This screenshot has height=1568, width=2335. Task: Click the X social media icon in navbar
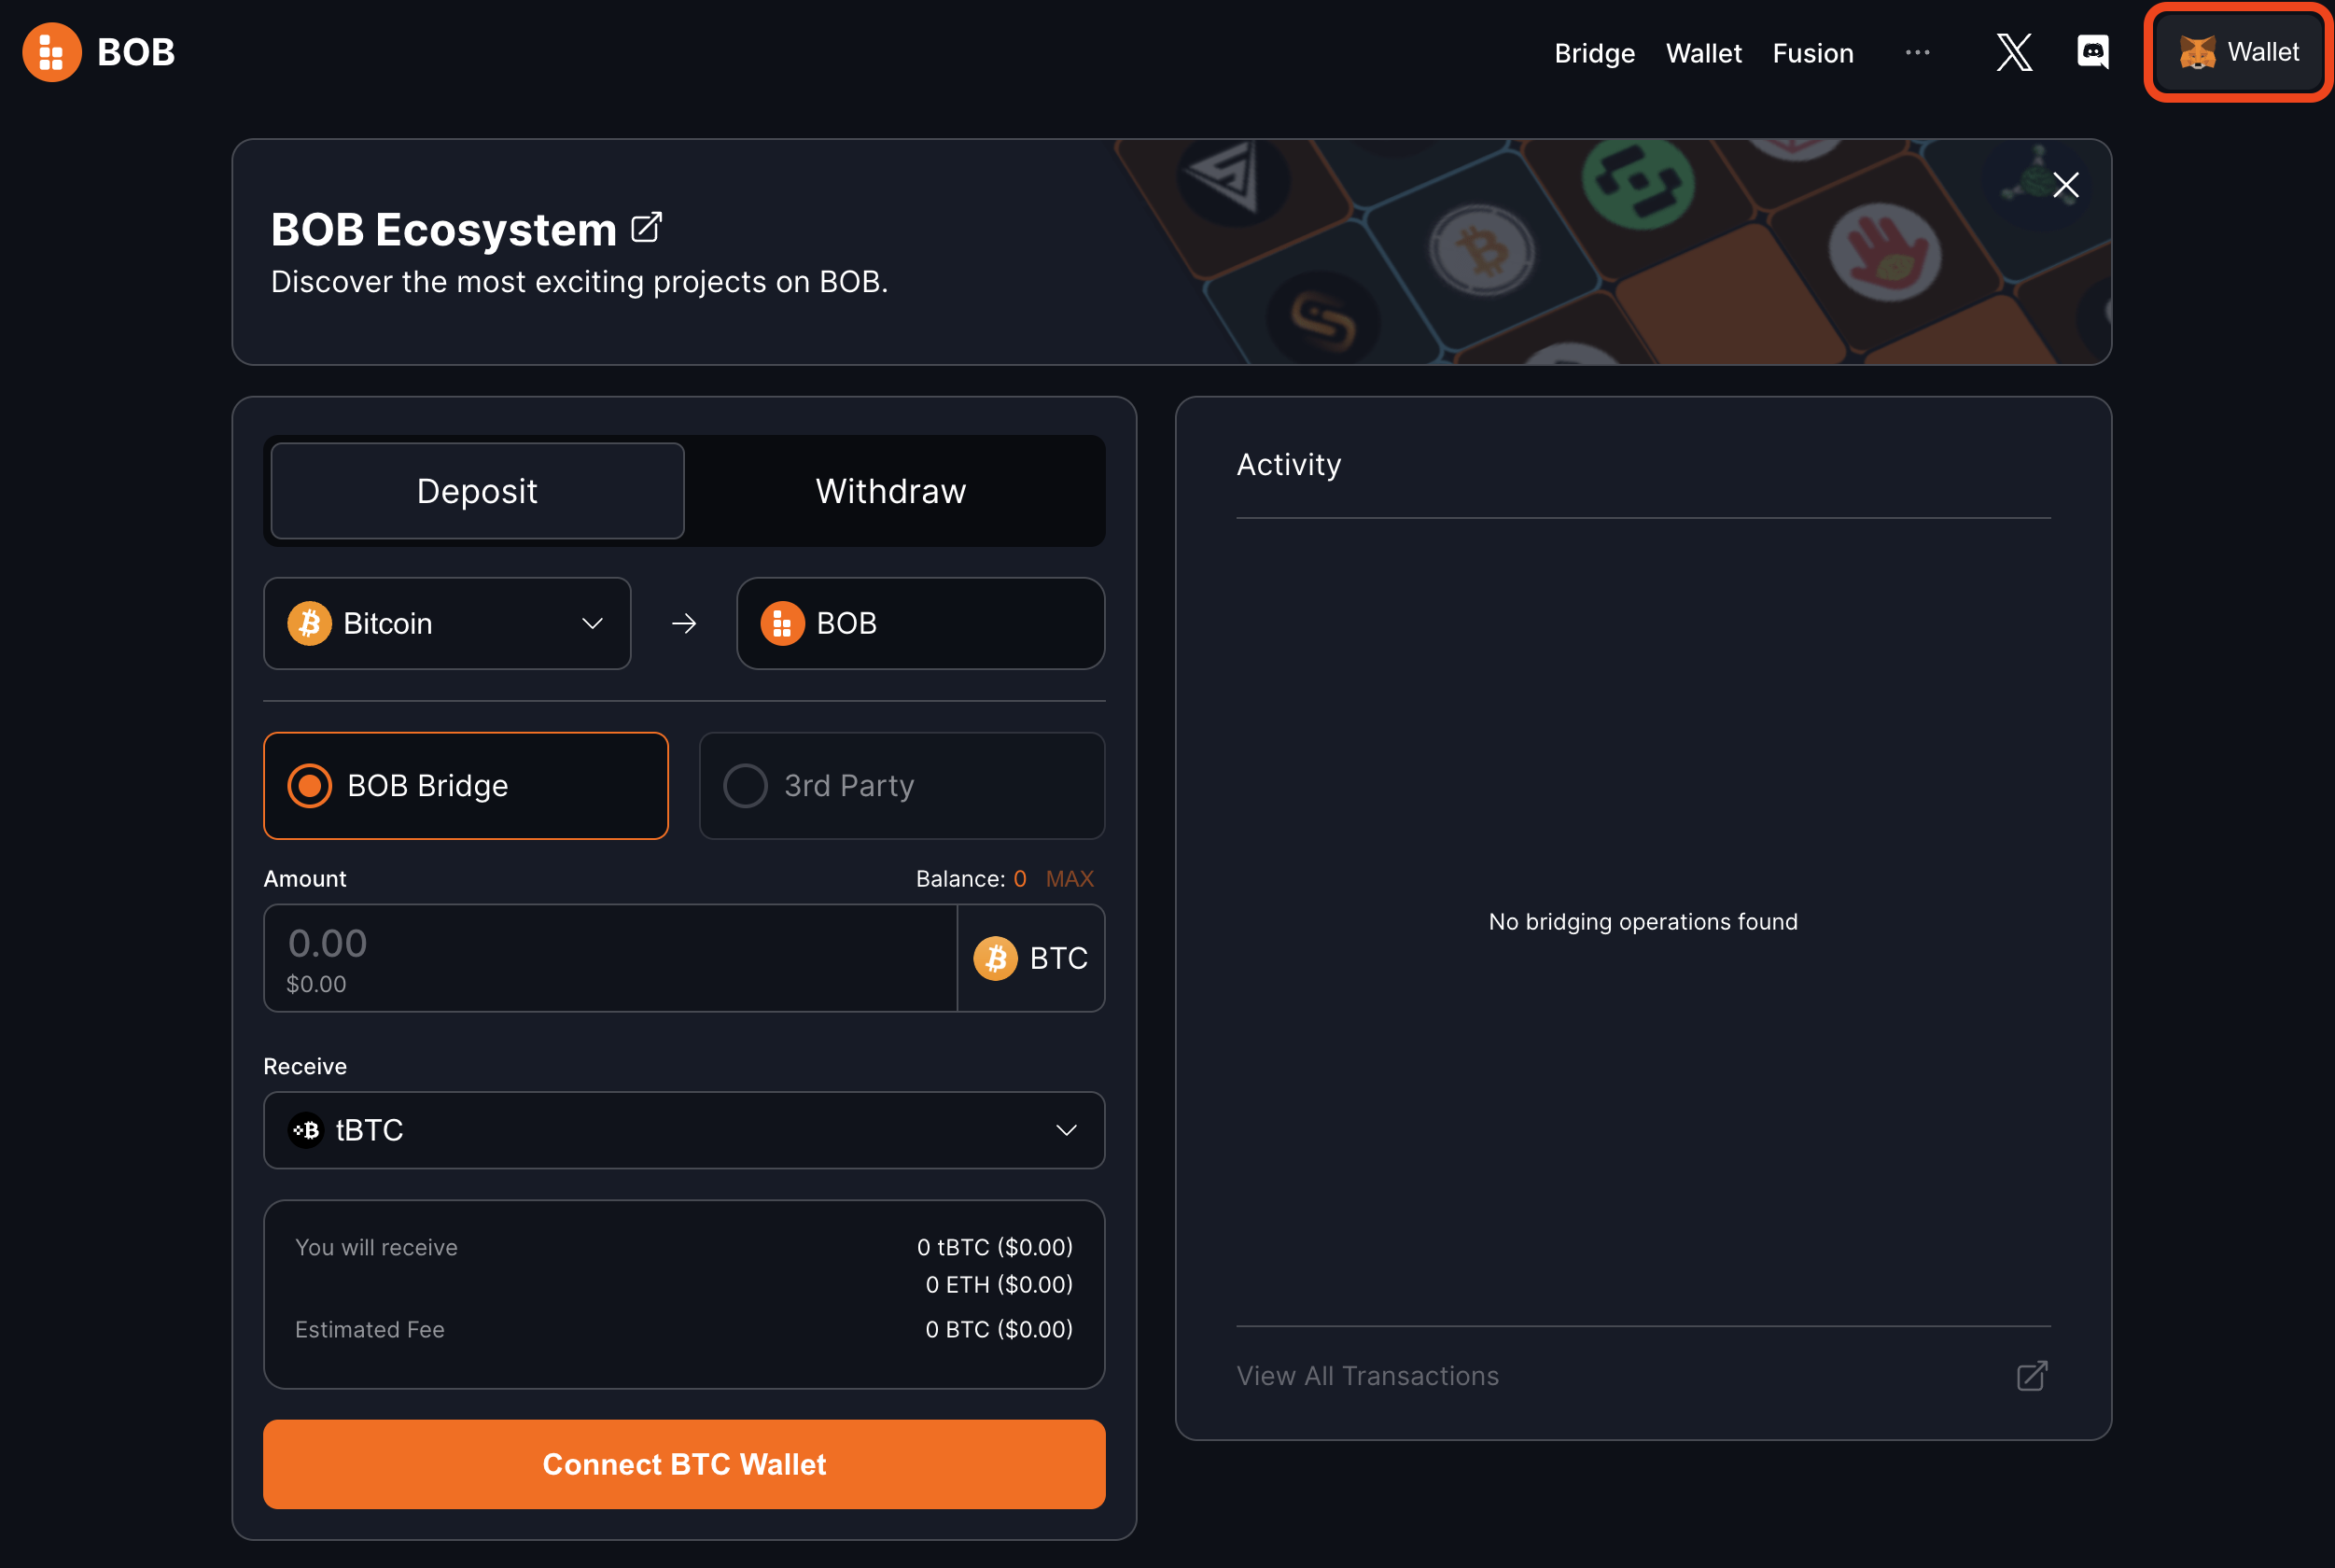click(x=2013, y=50)
